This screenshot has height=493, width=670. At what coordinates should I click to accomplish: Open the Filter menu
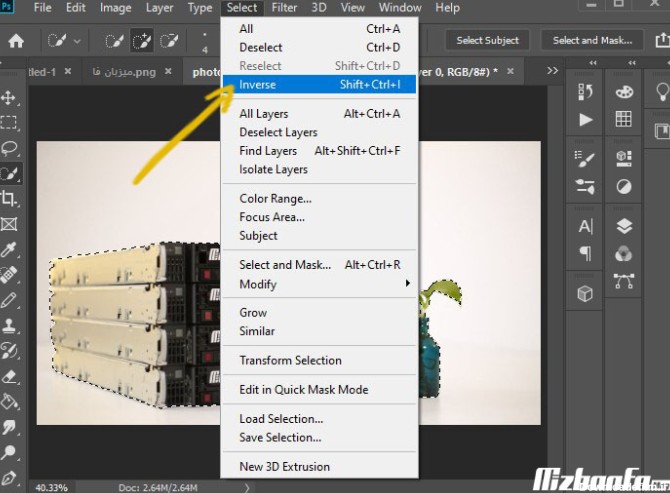(x=284, y=8)
